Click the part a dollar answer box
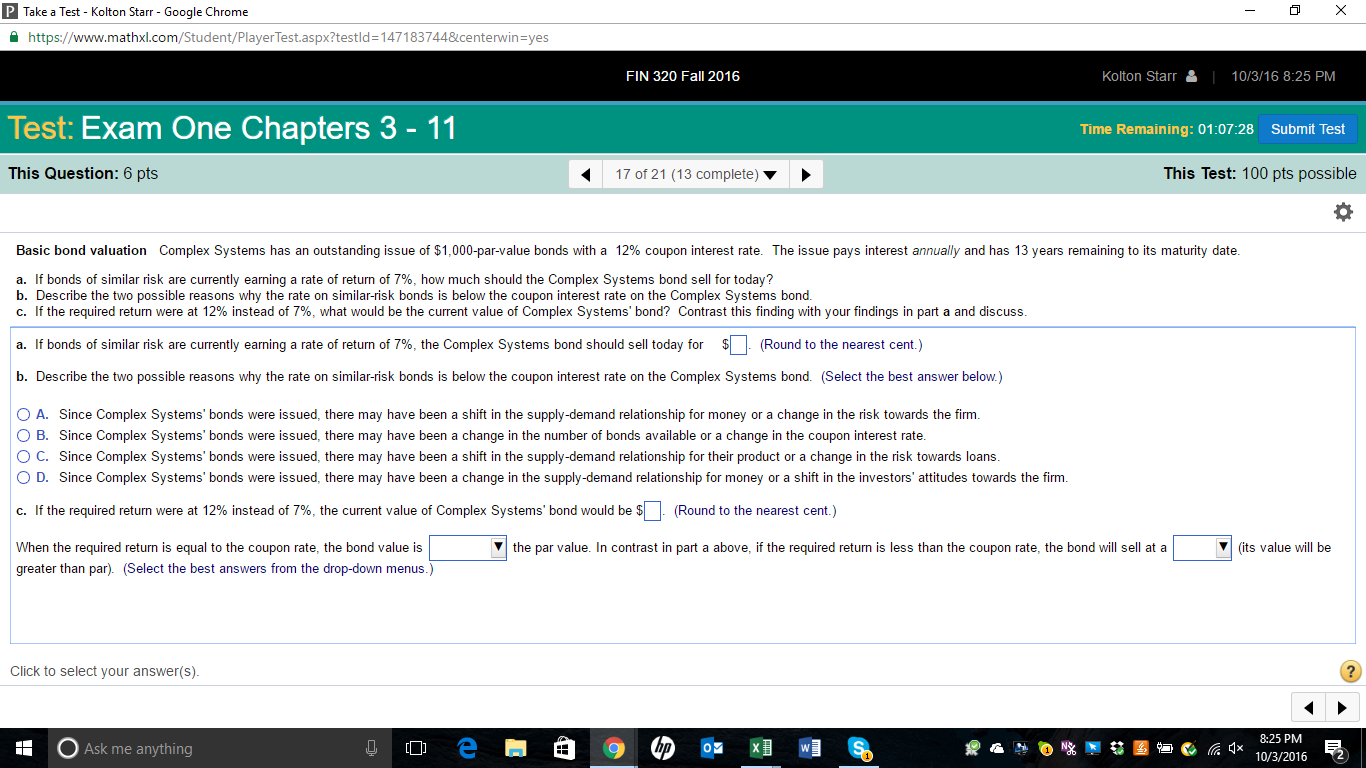The height and width of the screenshot is (768, 1366). (x=739, y=345)
